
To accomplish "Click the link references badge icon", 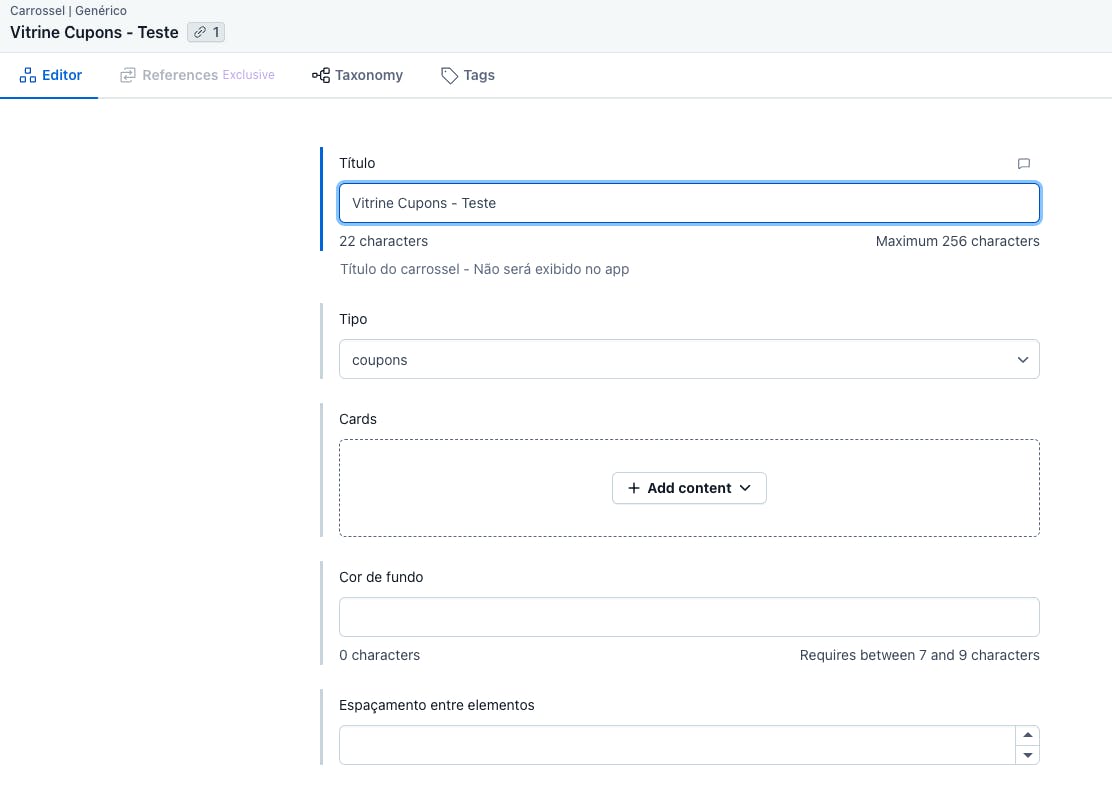I will (x=200, y=32).
